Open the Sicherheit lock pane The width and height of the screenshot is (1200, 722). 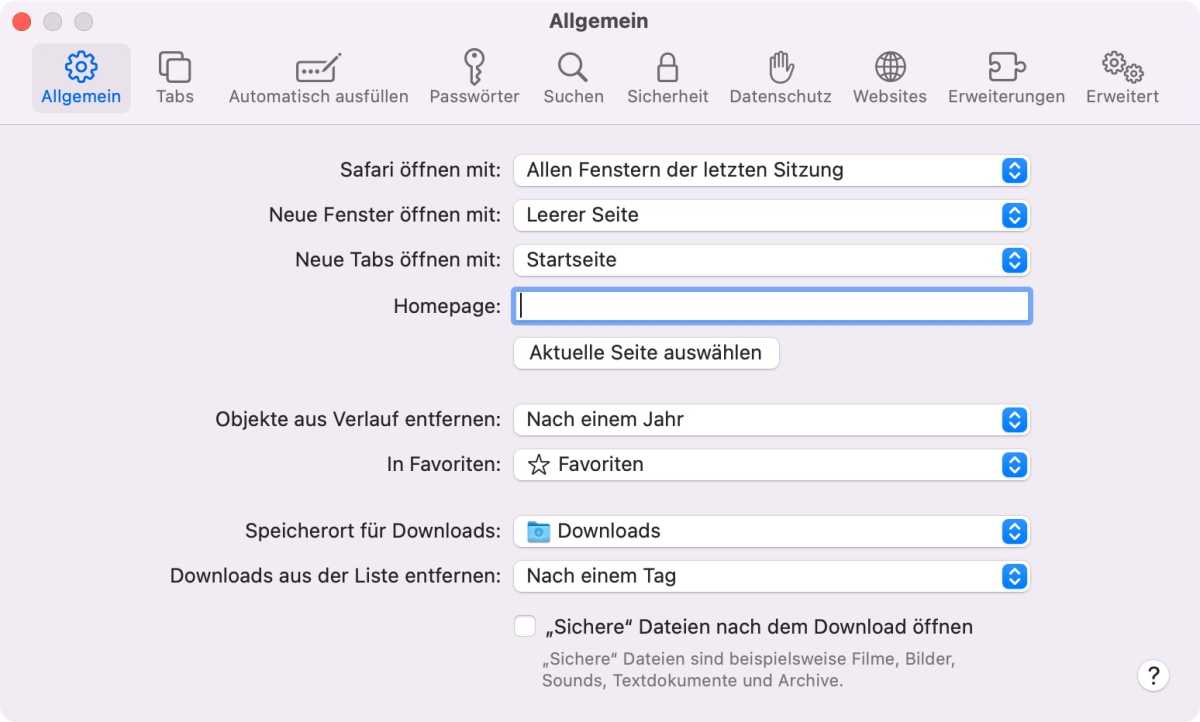point(667,78)
